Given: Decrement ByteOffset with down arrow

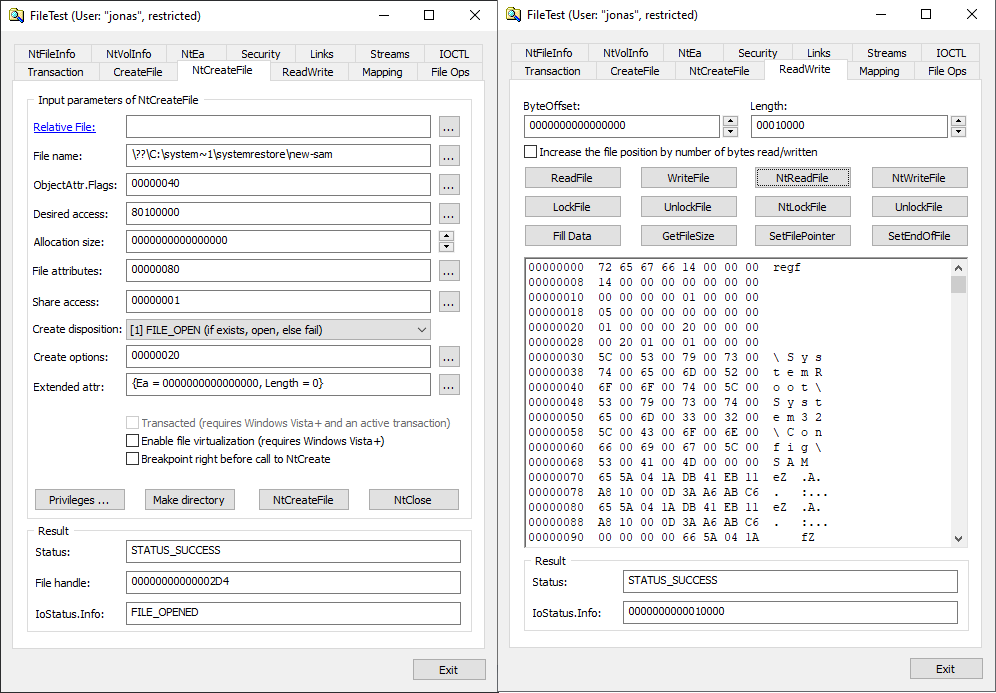Looking at the screenshot, I should point(730,131).
